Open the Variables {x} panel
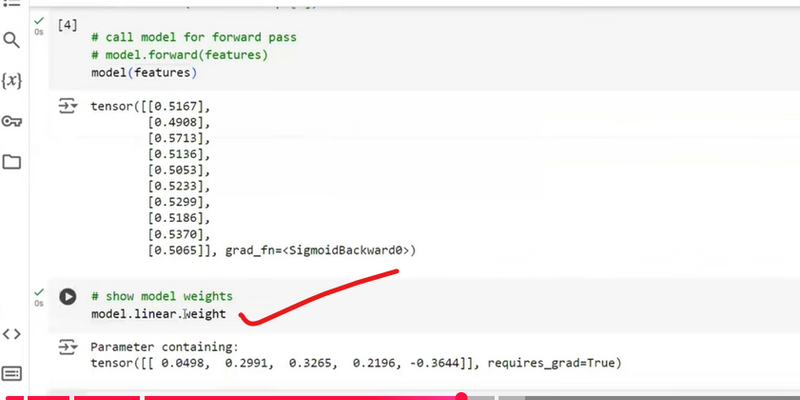 pyautogui.click(x=12, y=81)
